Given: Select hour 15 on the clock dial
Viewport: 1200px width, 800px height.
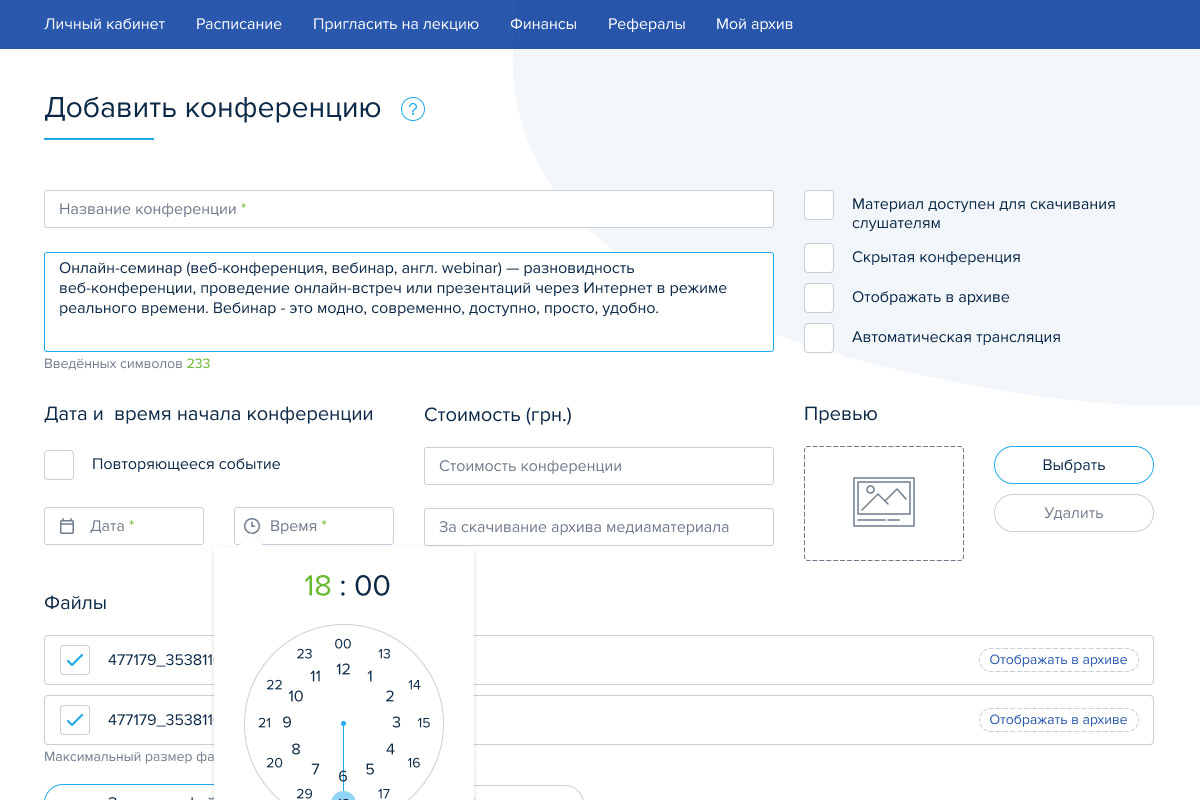Looking at the screenshot, I should click(x=423, y=723).
